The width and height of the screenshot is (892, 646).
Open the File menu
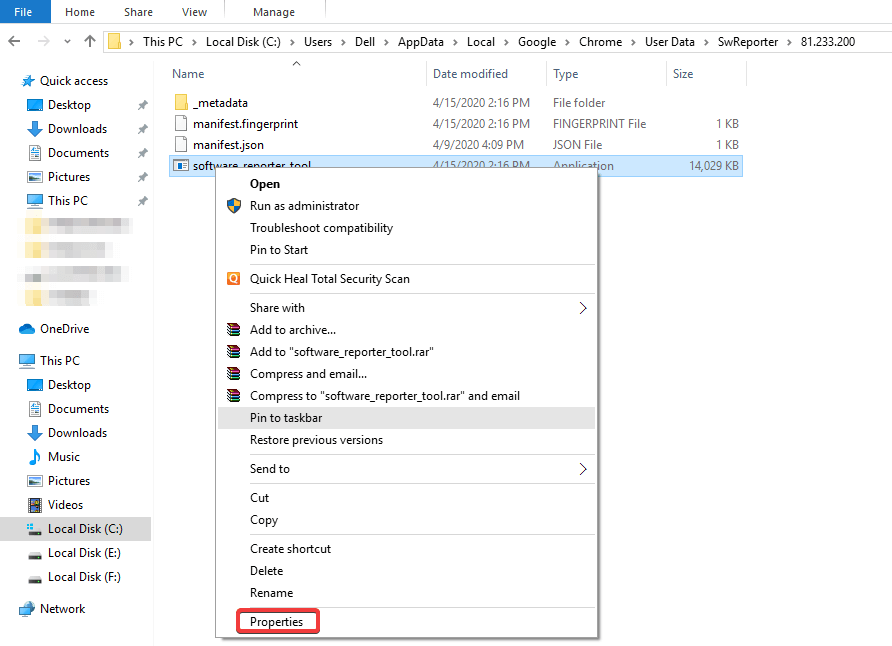22,11
